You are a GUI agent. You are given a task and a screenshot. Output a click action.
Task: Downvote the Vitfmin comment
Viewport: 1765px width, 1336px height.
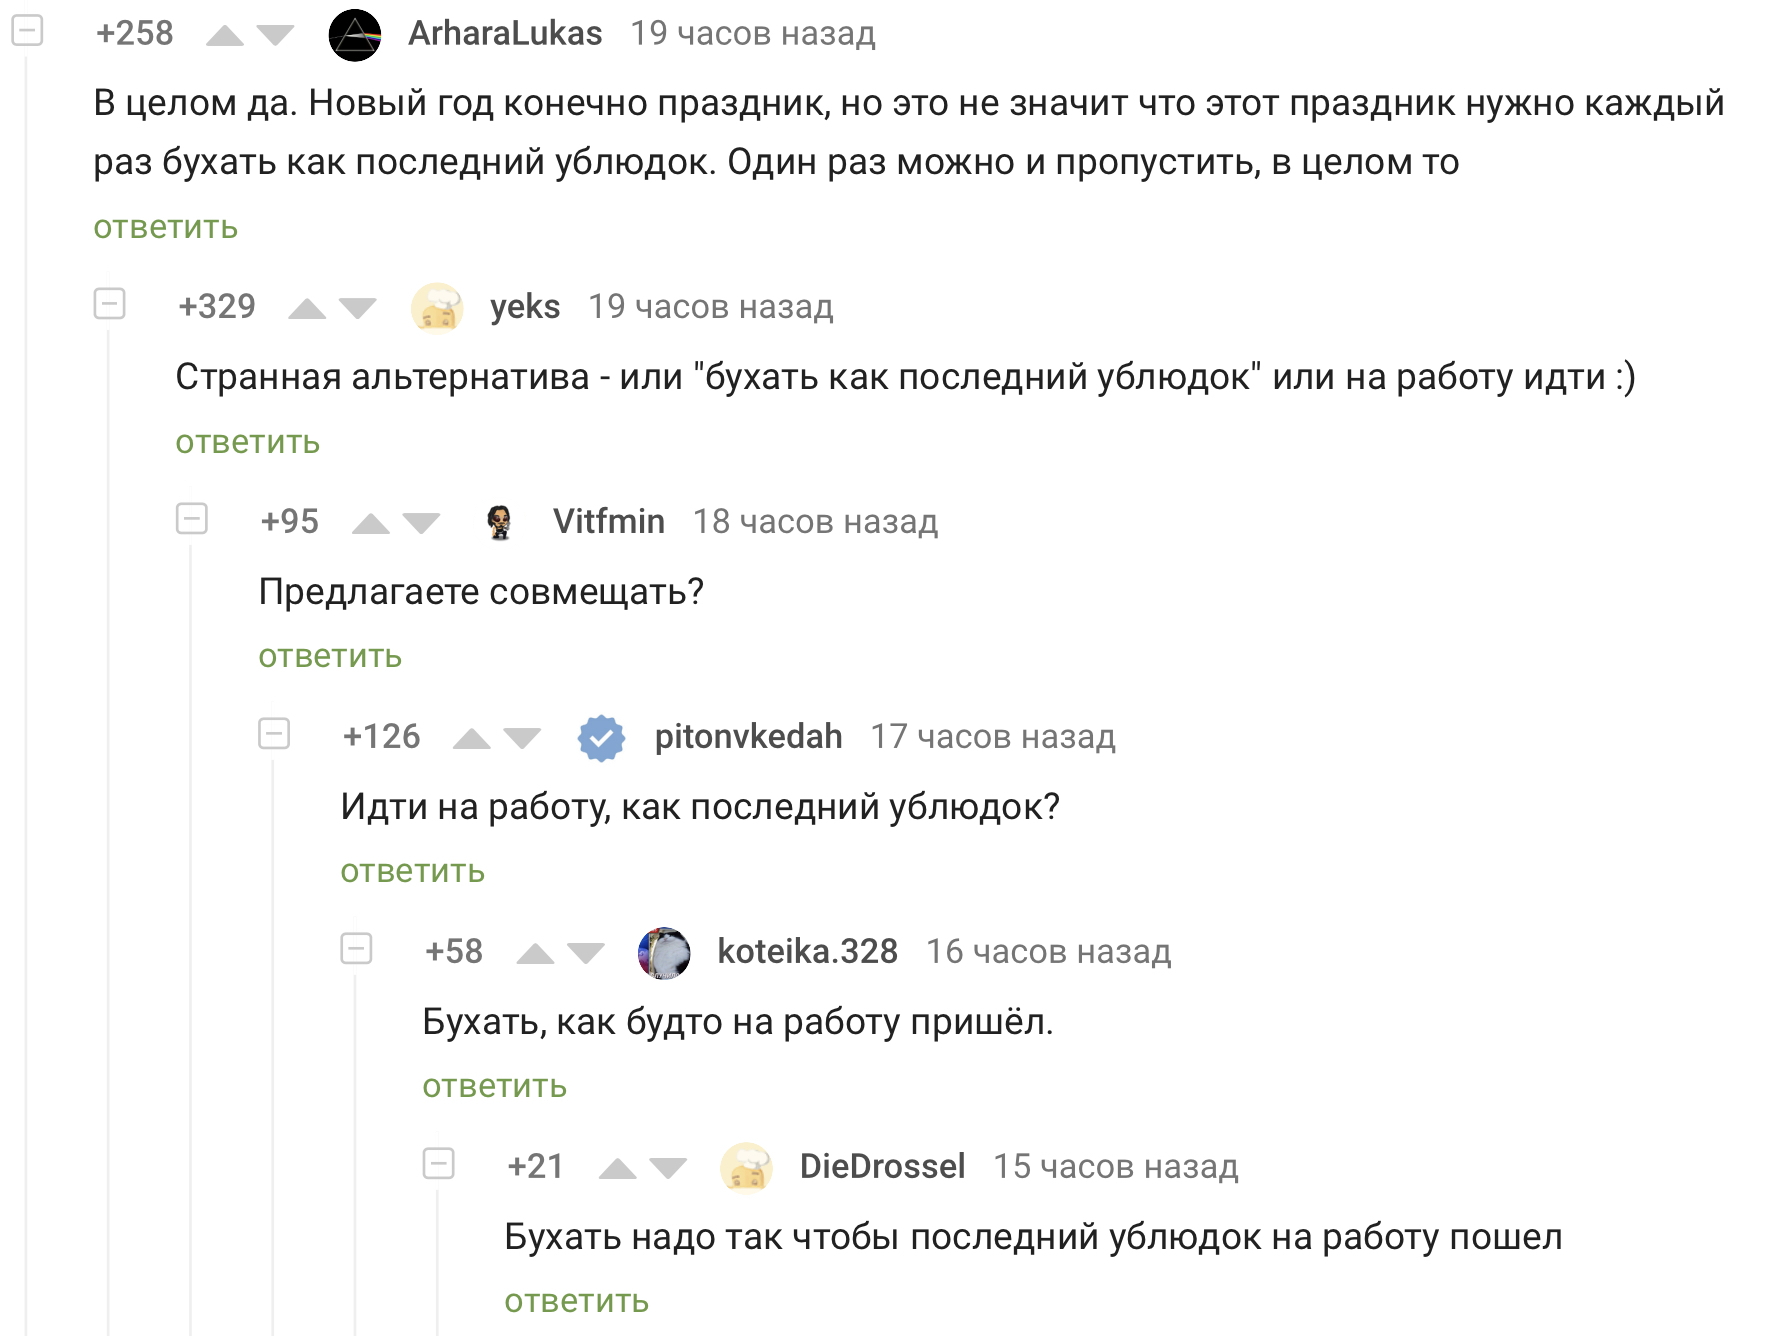point(421,524)
